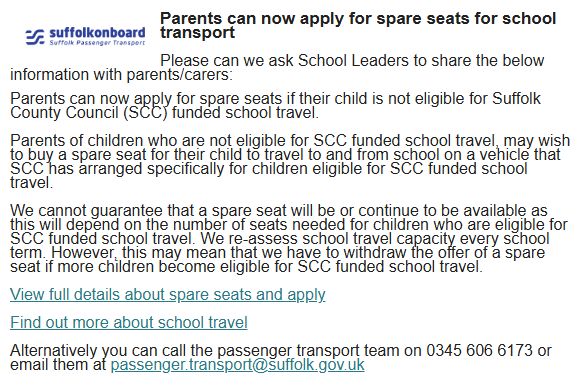The width and height of the screenshot is (585, 392).
Task: Click the Suffolk Passenger Transport tagline
Action: (97, 43)
